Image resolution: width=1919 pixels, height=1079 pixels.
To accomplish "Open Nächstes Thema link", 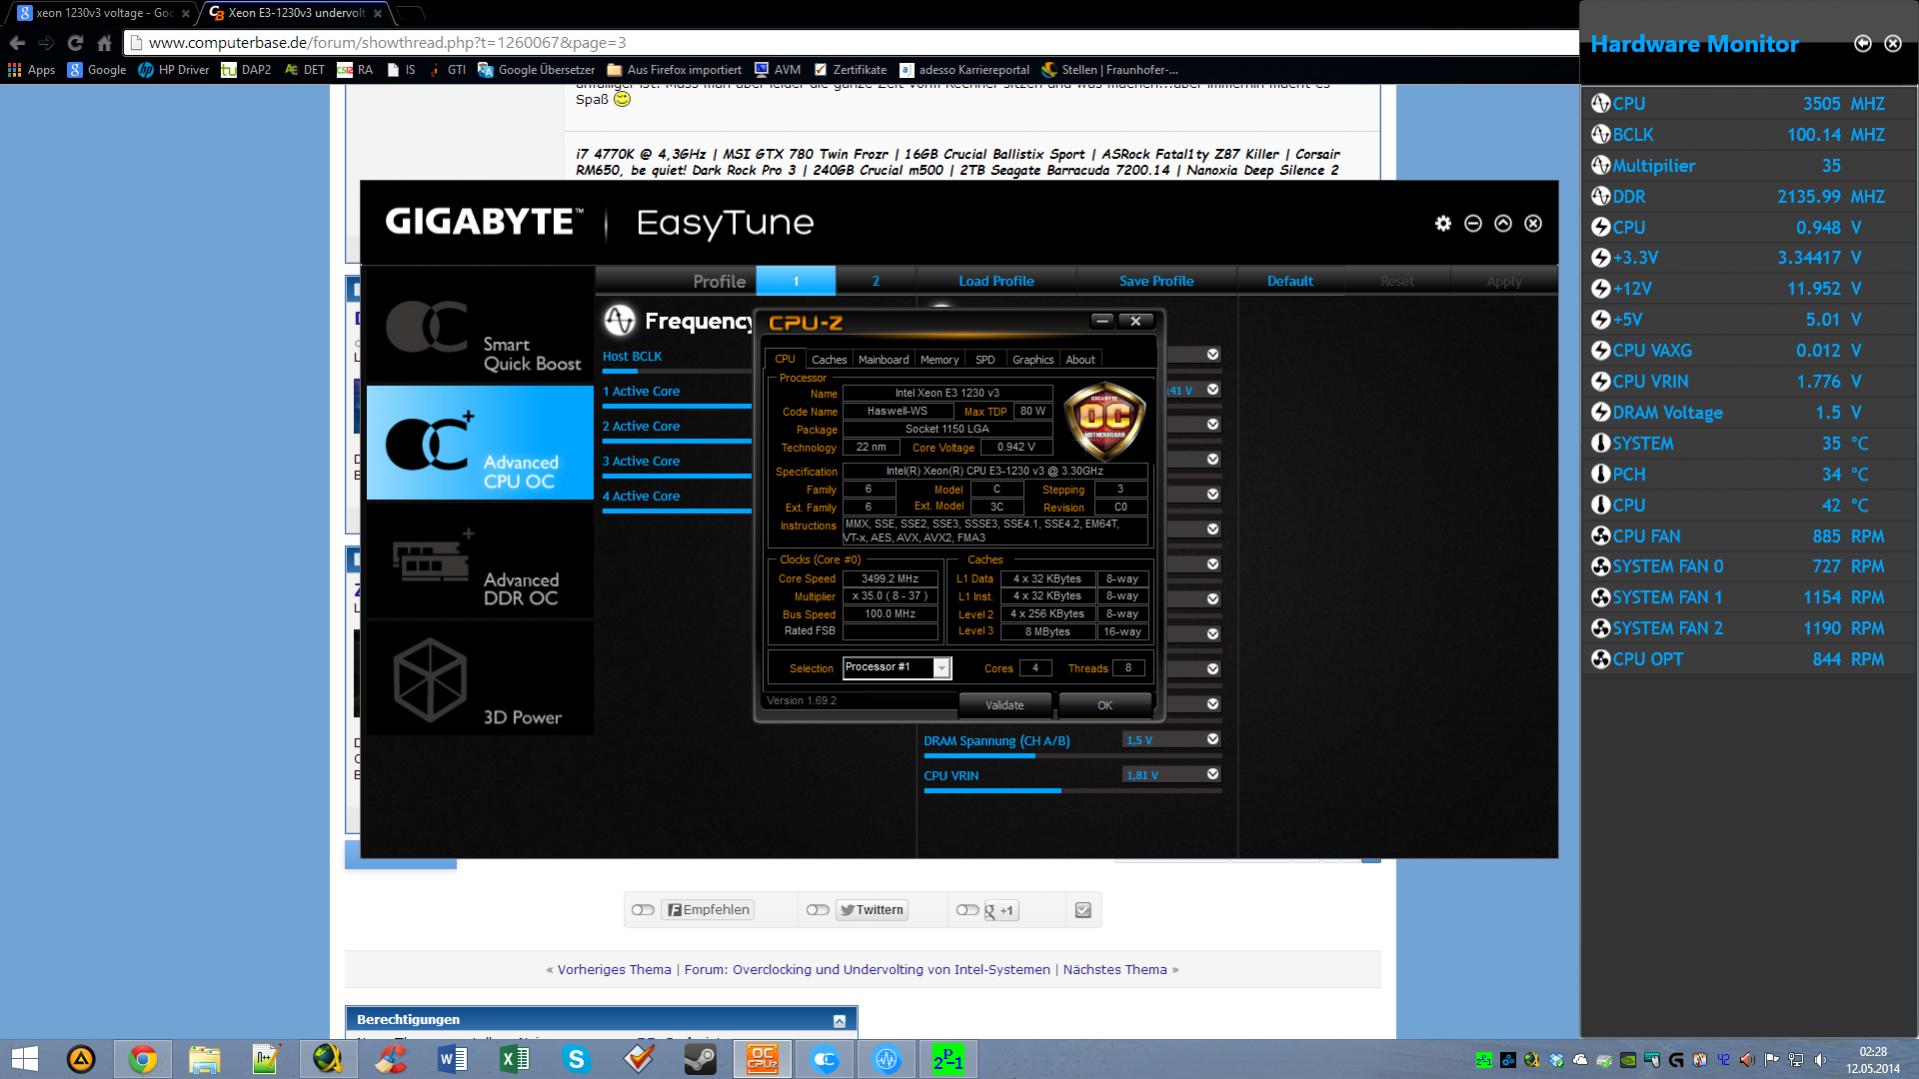I will tap(1115, 970).
